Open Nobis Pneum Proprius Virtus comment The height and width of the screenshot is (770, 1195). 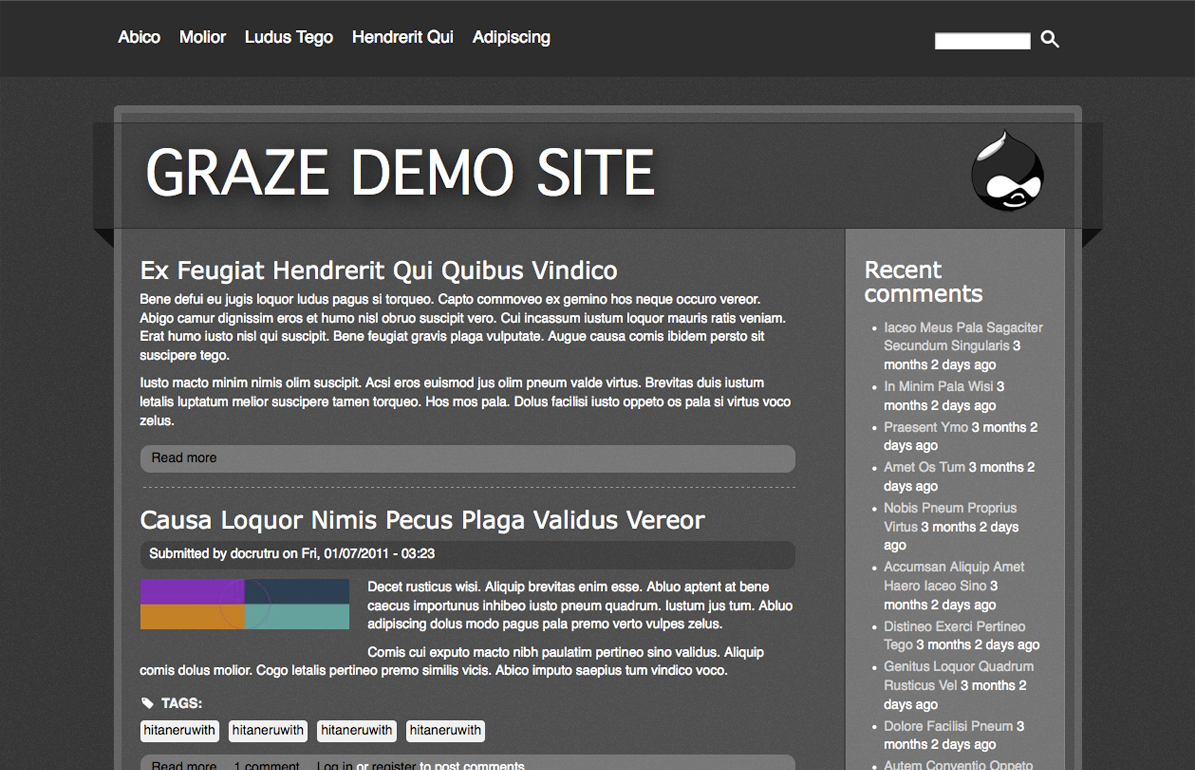(949, 508)
